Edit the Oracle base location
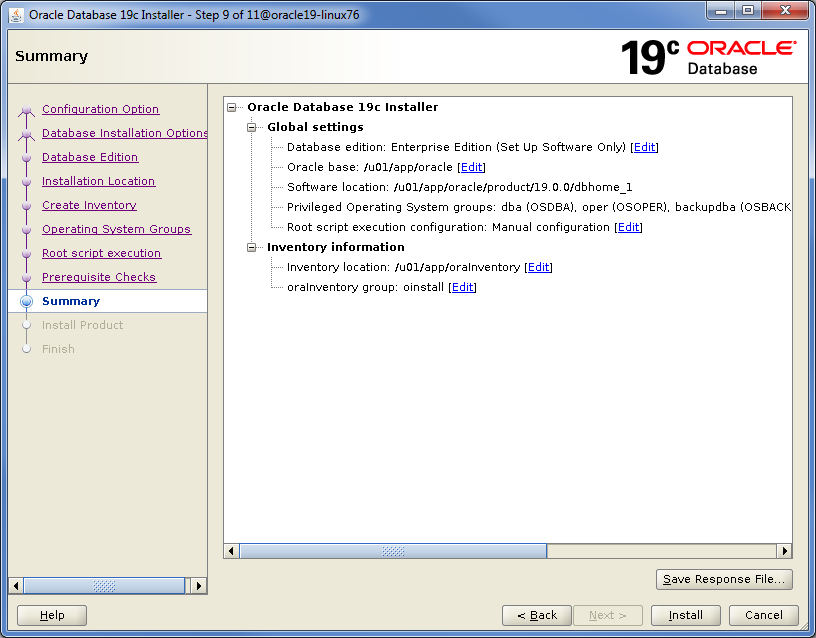Image resolution: width=816 pixels, height=638 pixels. (x=471, y=167)
